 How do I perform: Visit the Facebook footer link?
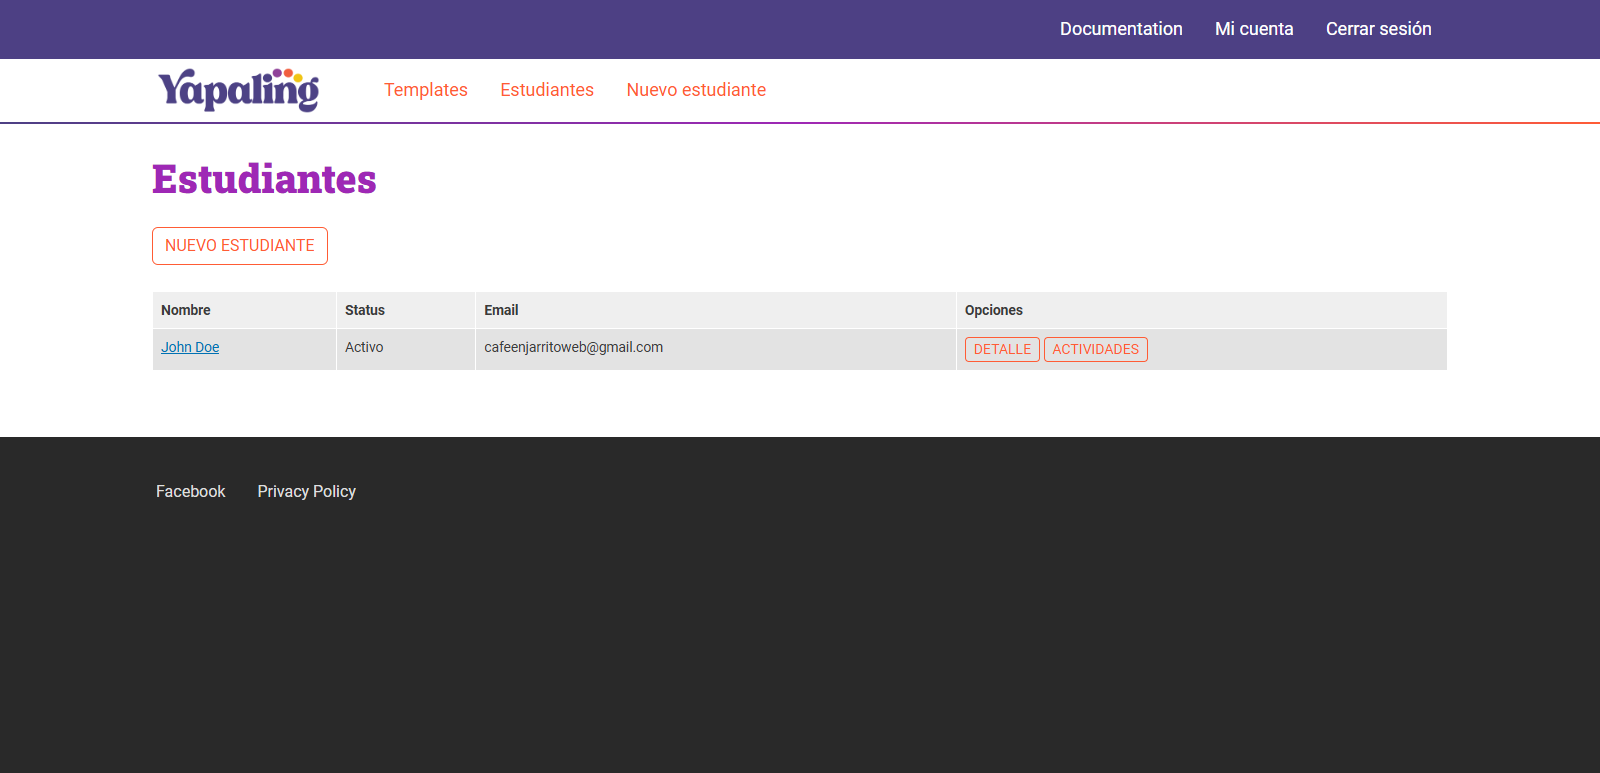click(x=190, y=491)
